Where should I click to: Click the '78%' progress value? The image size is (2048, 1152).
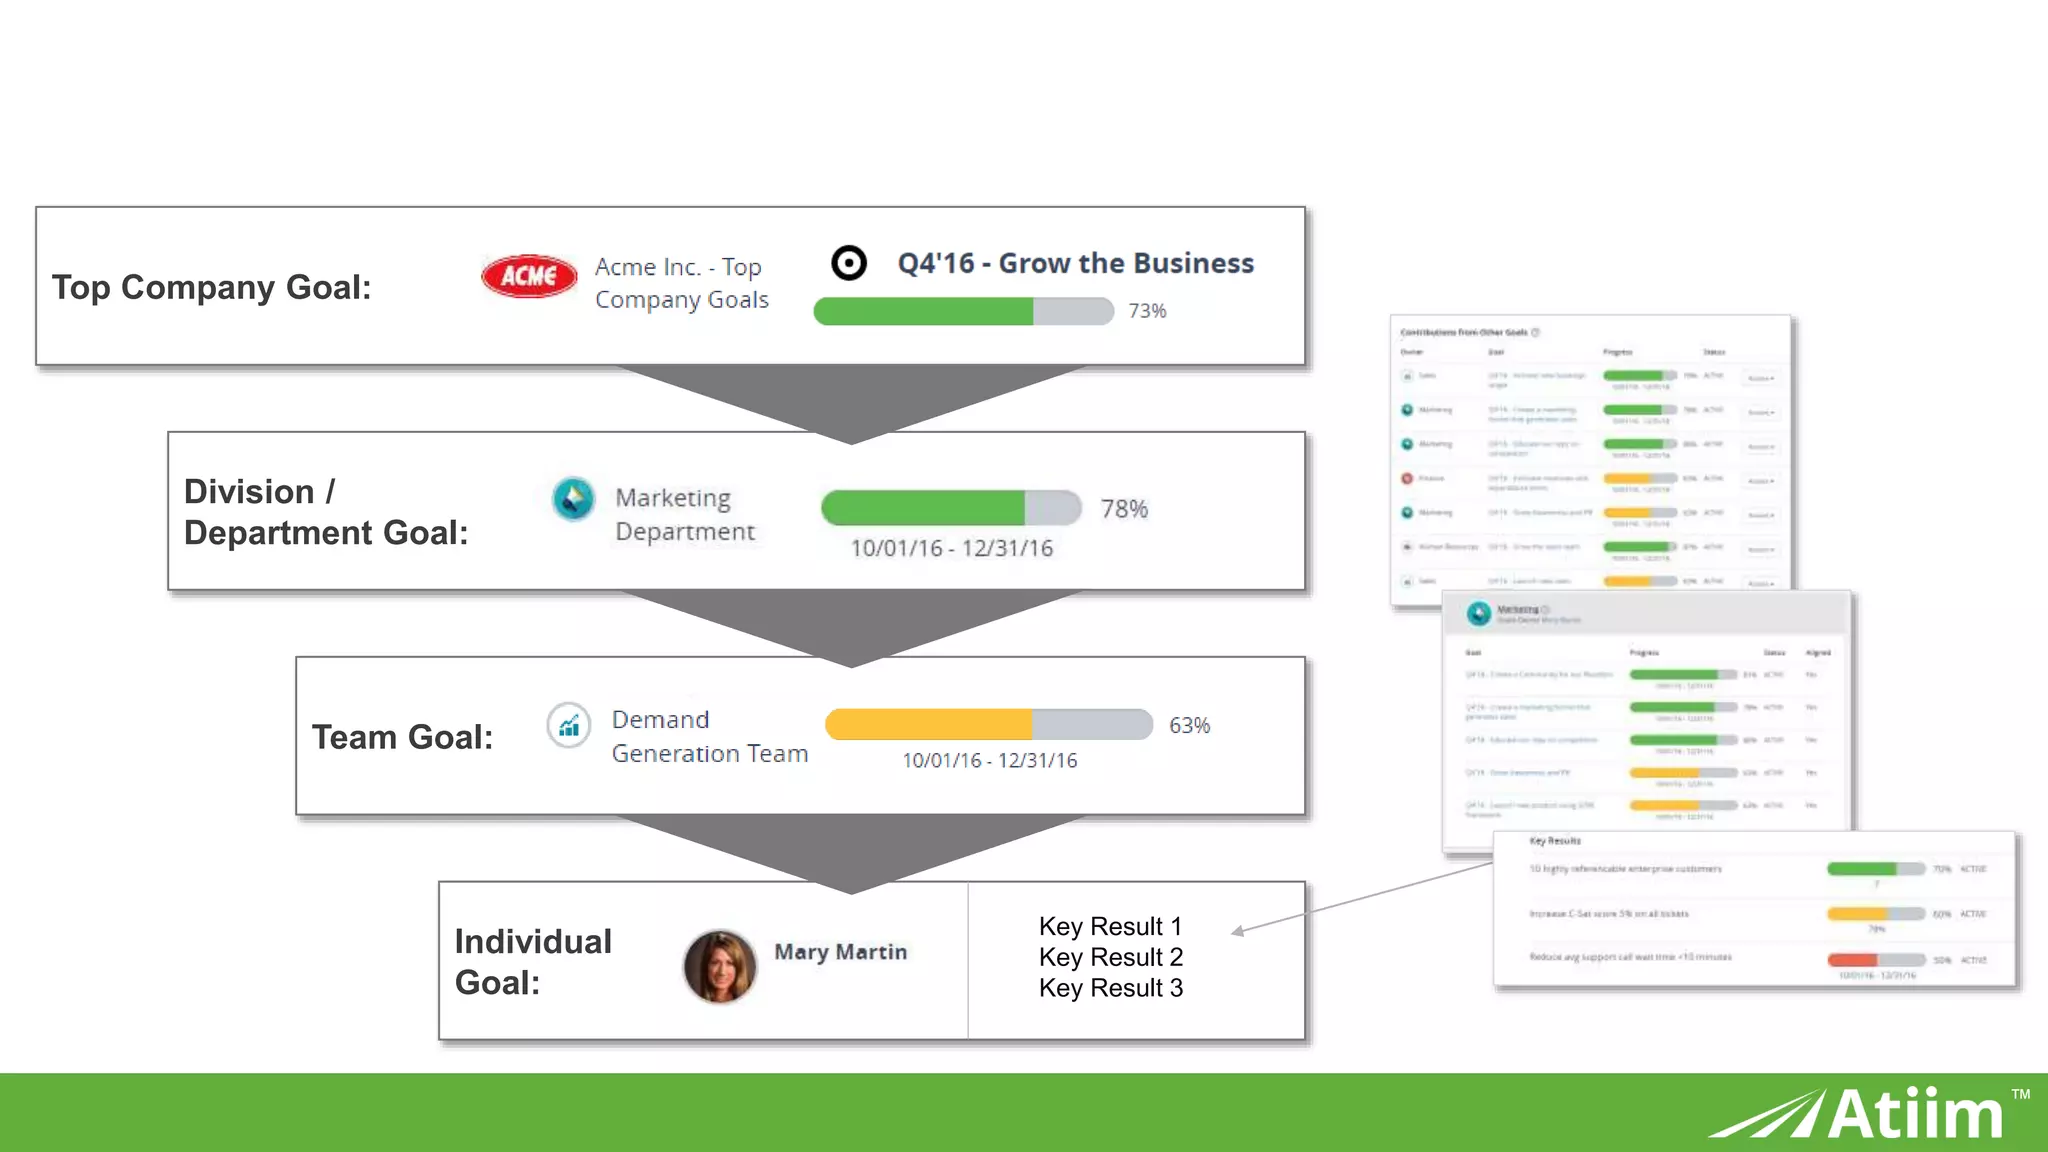(1124, 509)
